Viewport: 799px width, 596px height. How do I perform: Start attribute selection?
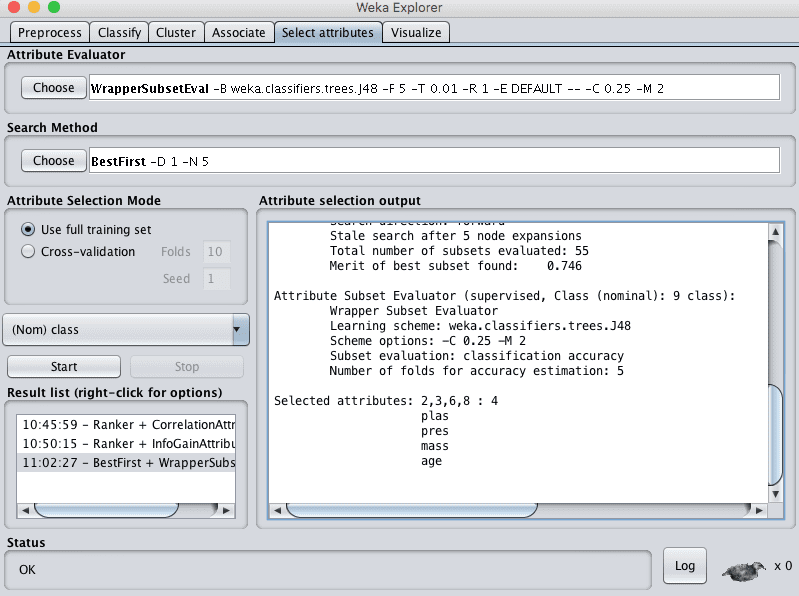tap(64, 367)
